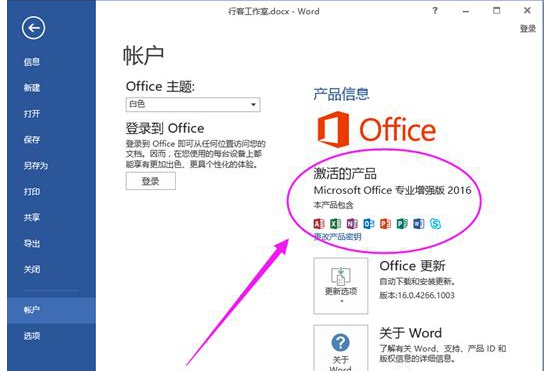Viewport: 550px width, 380px height.
Task: Select 新建 in the sidebar
Action: [x=32, y=88]
